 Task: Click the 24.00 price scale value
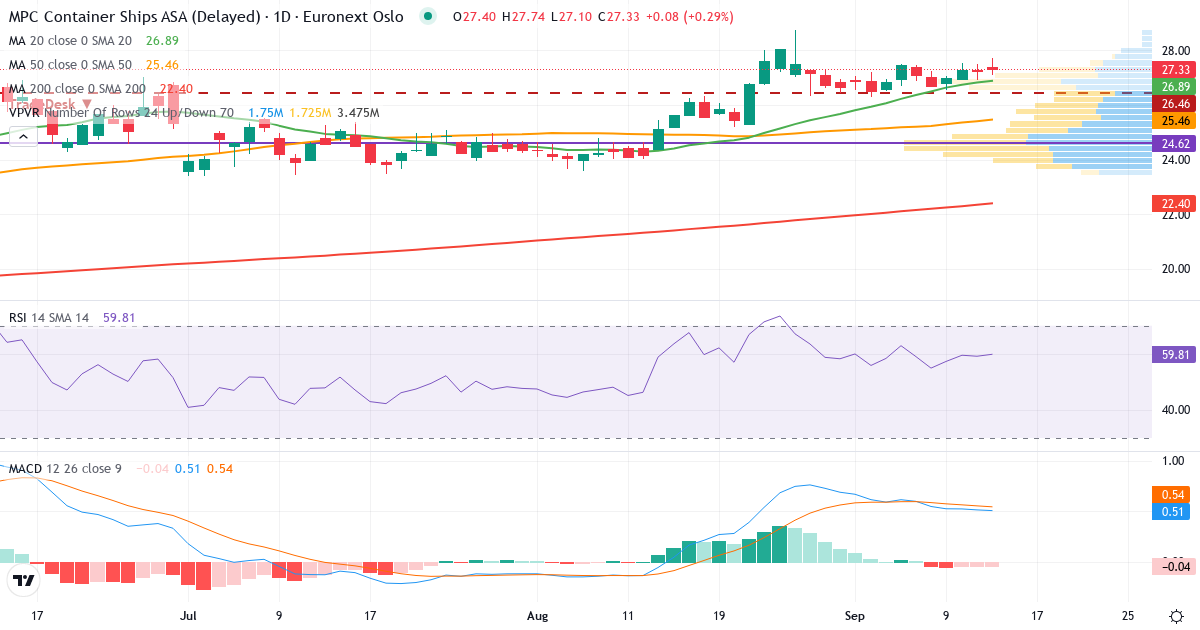1175,160
